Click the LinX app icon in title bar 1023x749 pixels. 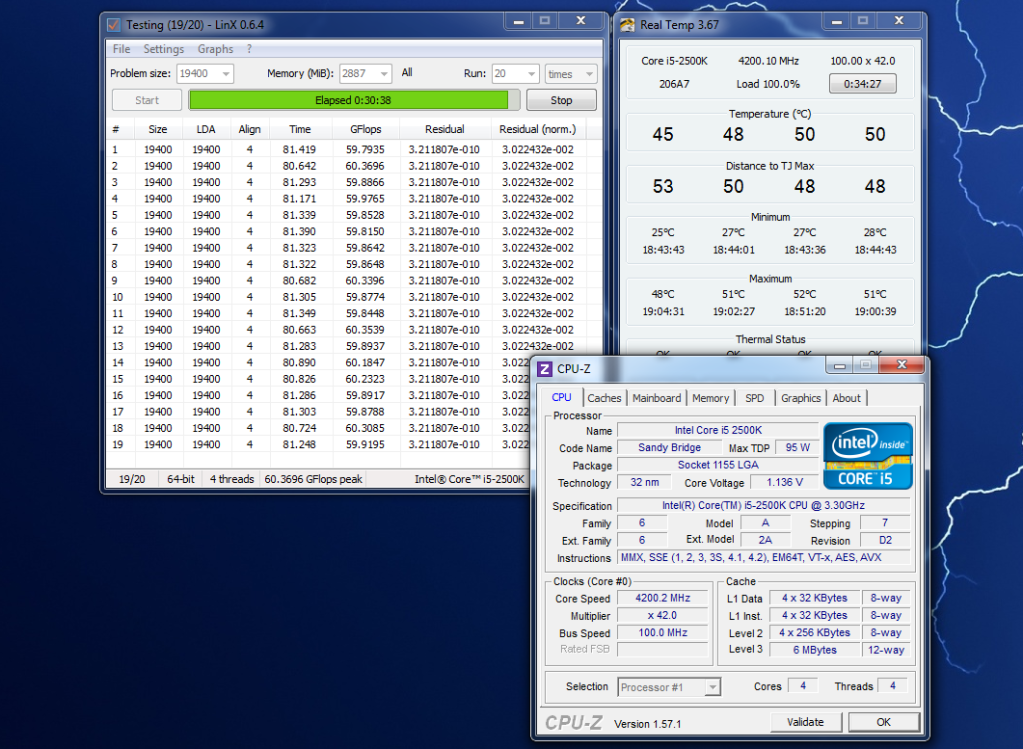point(113,24)
